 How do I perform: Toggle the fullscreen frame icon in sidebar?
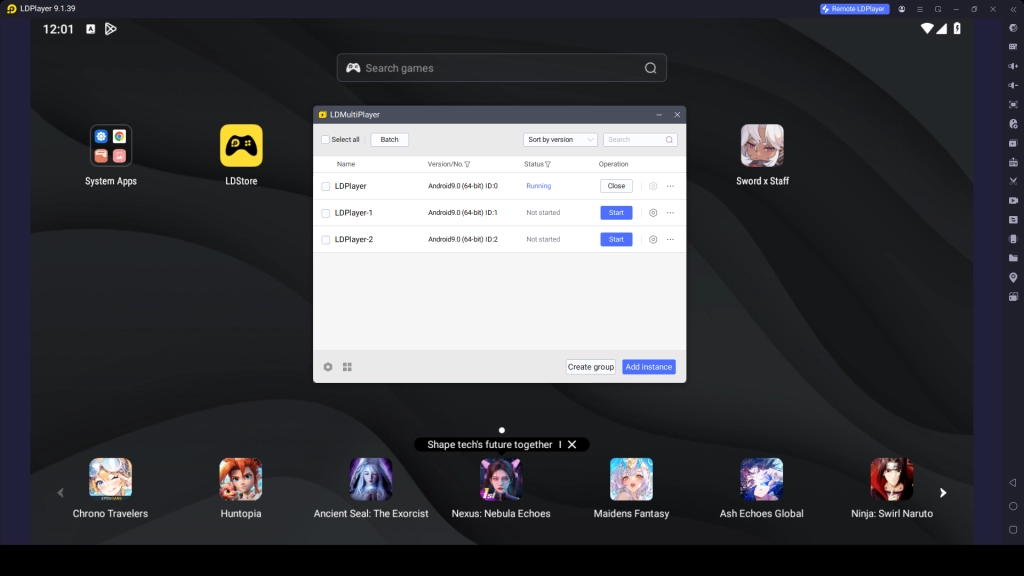pyautogui.click(x=1013, y=104)
